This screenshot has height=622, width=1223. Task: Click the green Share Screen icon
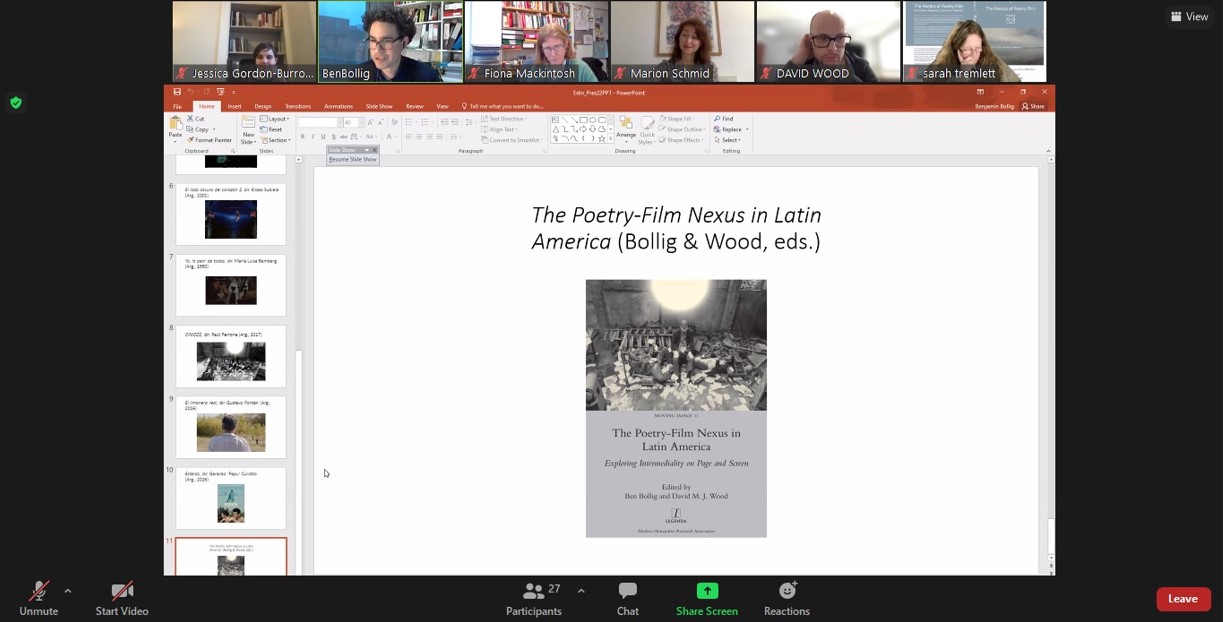707,591
